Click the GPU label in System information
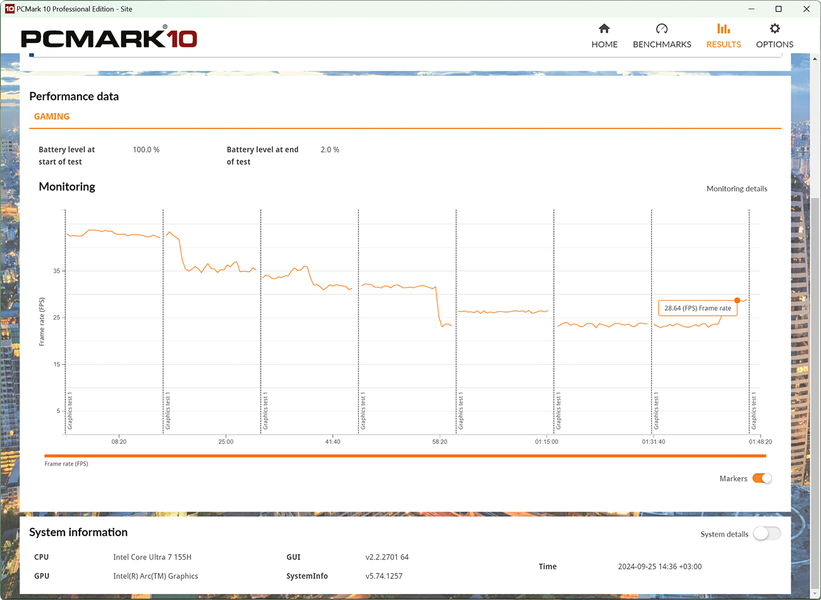This screenshot has height=600, width=821. click(41, 576)
